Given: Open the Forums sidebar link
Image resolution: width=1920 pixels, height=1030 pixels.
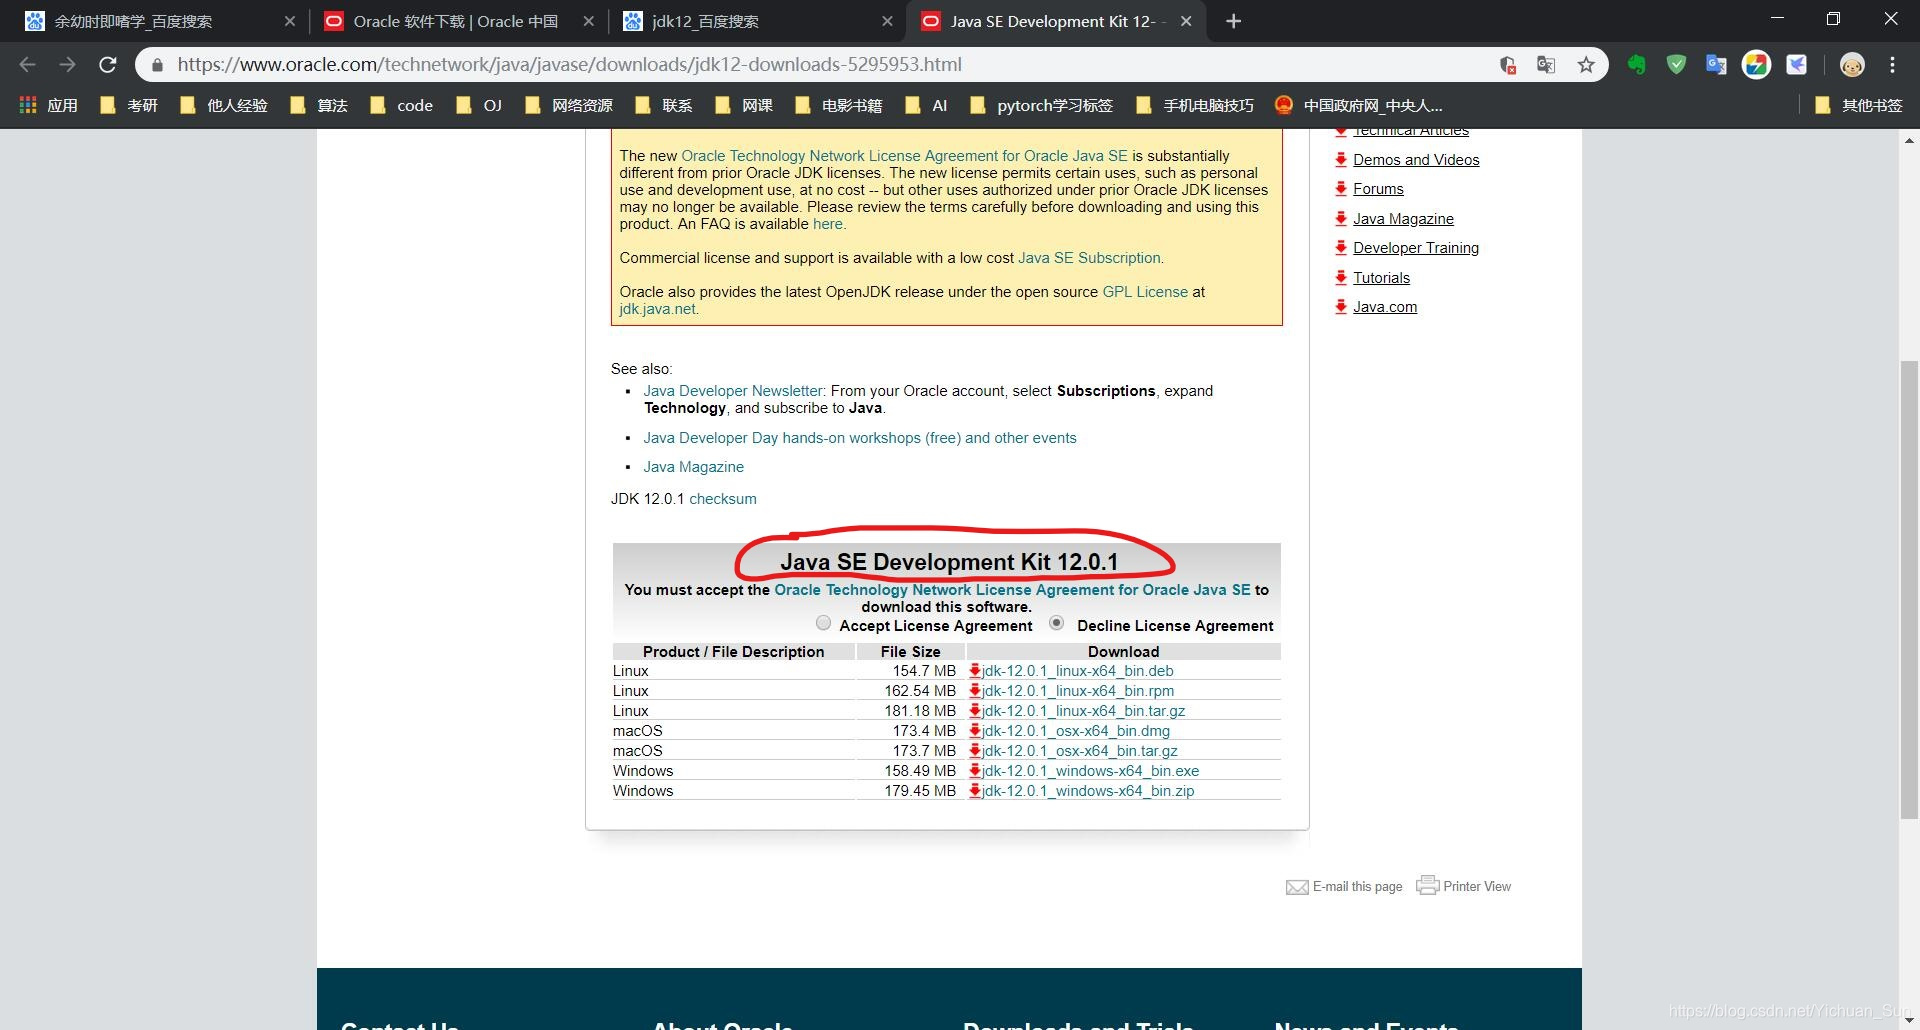Looking at the screenshot, I should (x=1378, y=189).
